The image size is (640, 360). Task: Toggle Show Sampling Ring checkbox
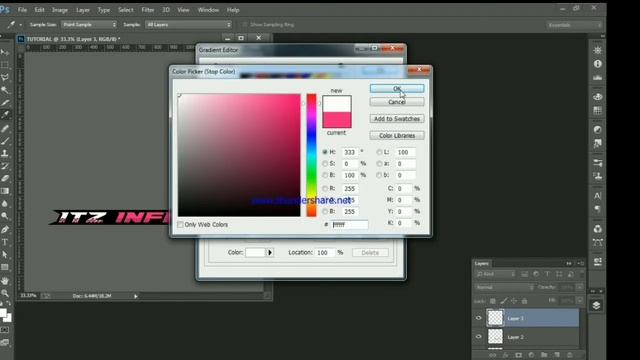coord(245,24)
